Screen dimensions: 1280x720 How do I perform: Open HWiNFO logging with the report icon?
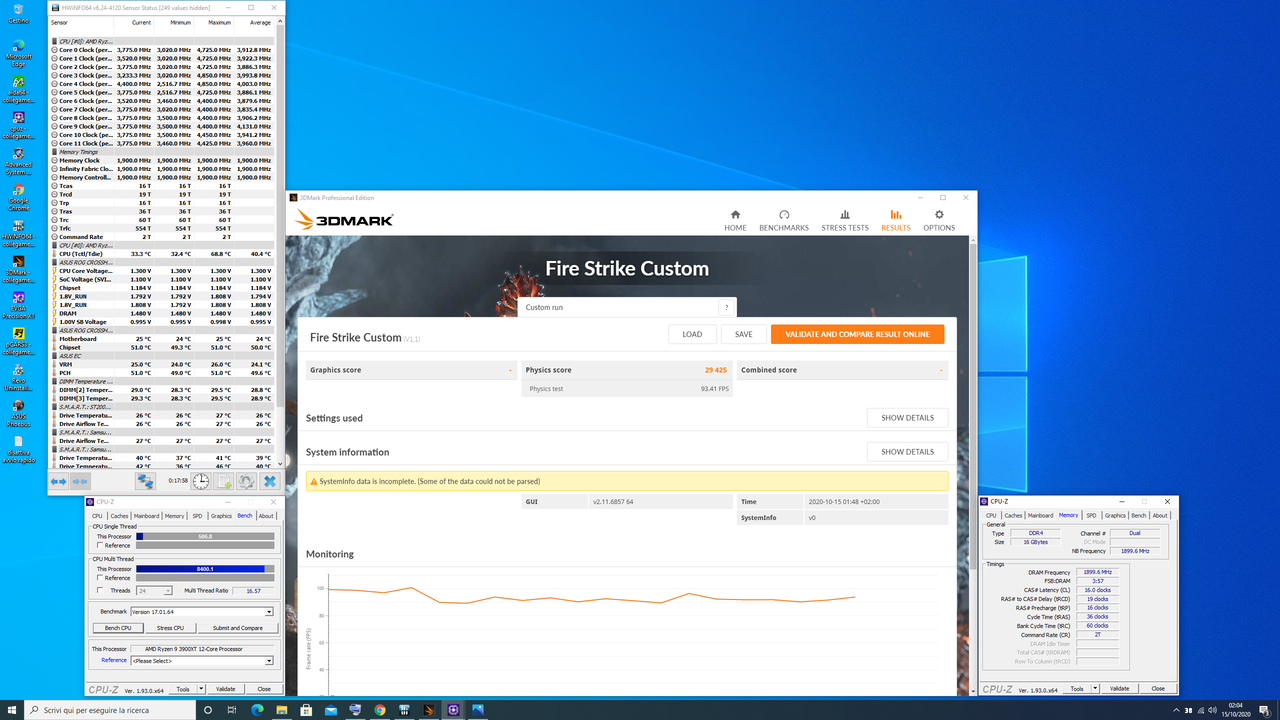[224, 482]
